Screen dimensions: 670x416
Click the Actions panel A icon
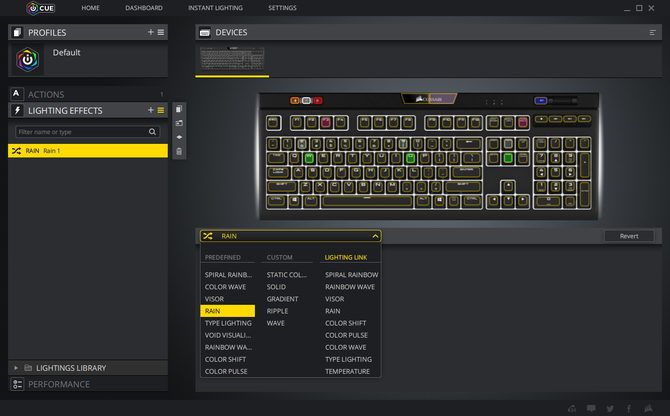[16, 94]
